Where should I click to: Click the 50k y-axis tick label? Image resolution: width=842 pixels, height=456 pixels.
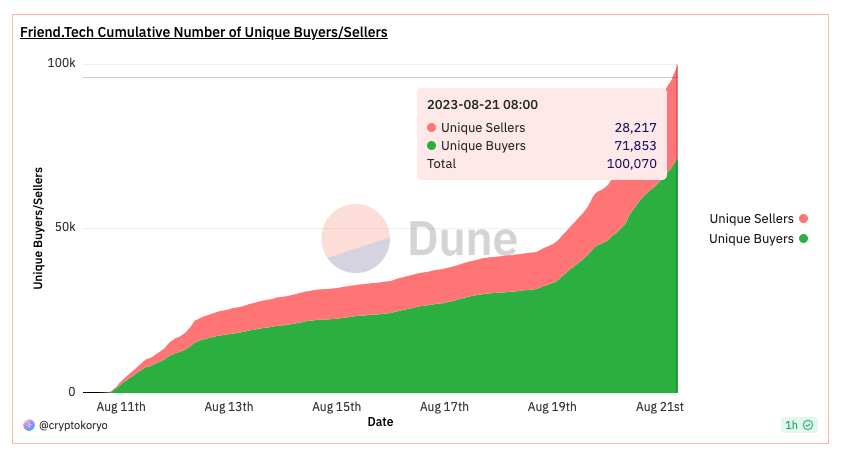click(x=65, y=227)
